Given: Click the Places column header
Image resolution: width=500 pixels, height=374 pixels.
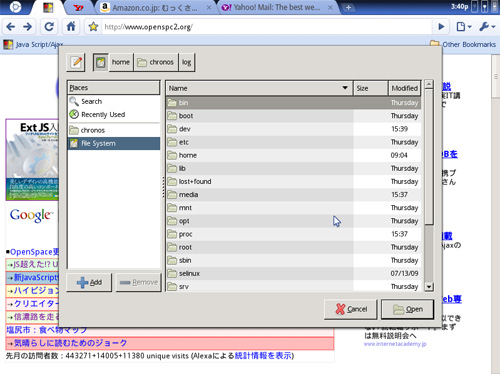Looking at the screenshot, I should [114, 88].
